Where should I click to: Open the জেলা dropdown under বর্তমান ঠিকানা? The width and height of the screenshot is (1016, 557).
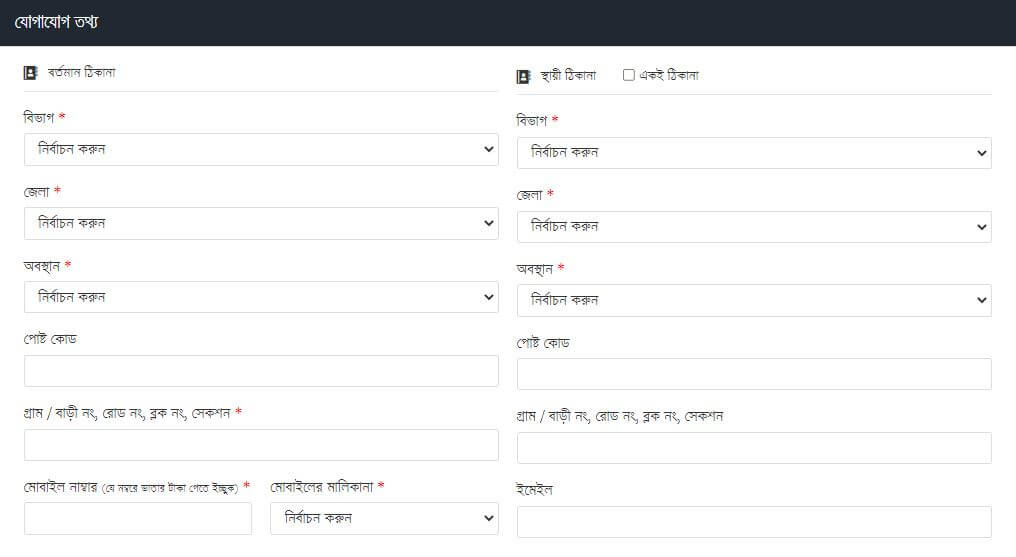click(261, 223)
